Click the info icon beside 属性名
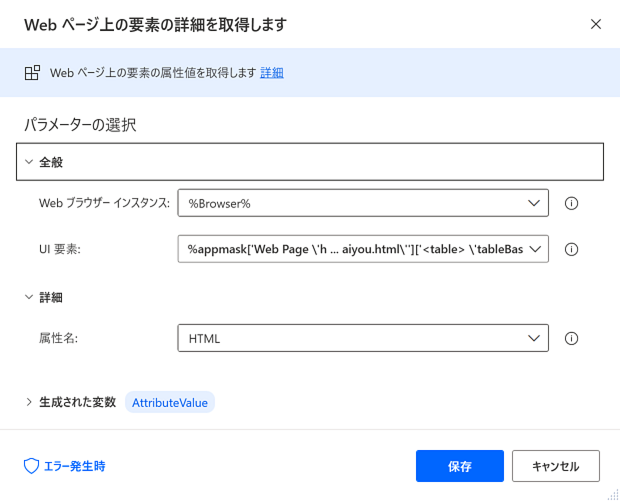Screen dimensions: 620x502 tap(571, 338)
